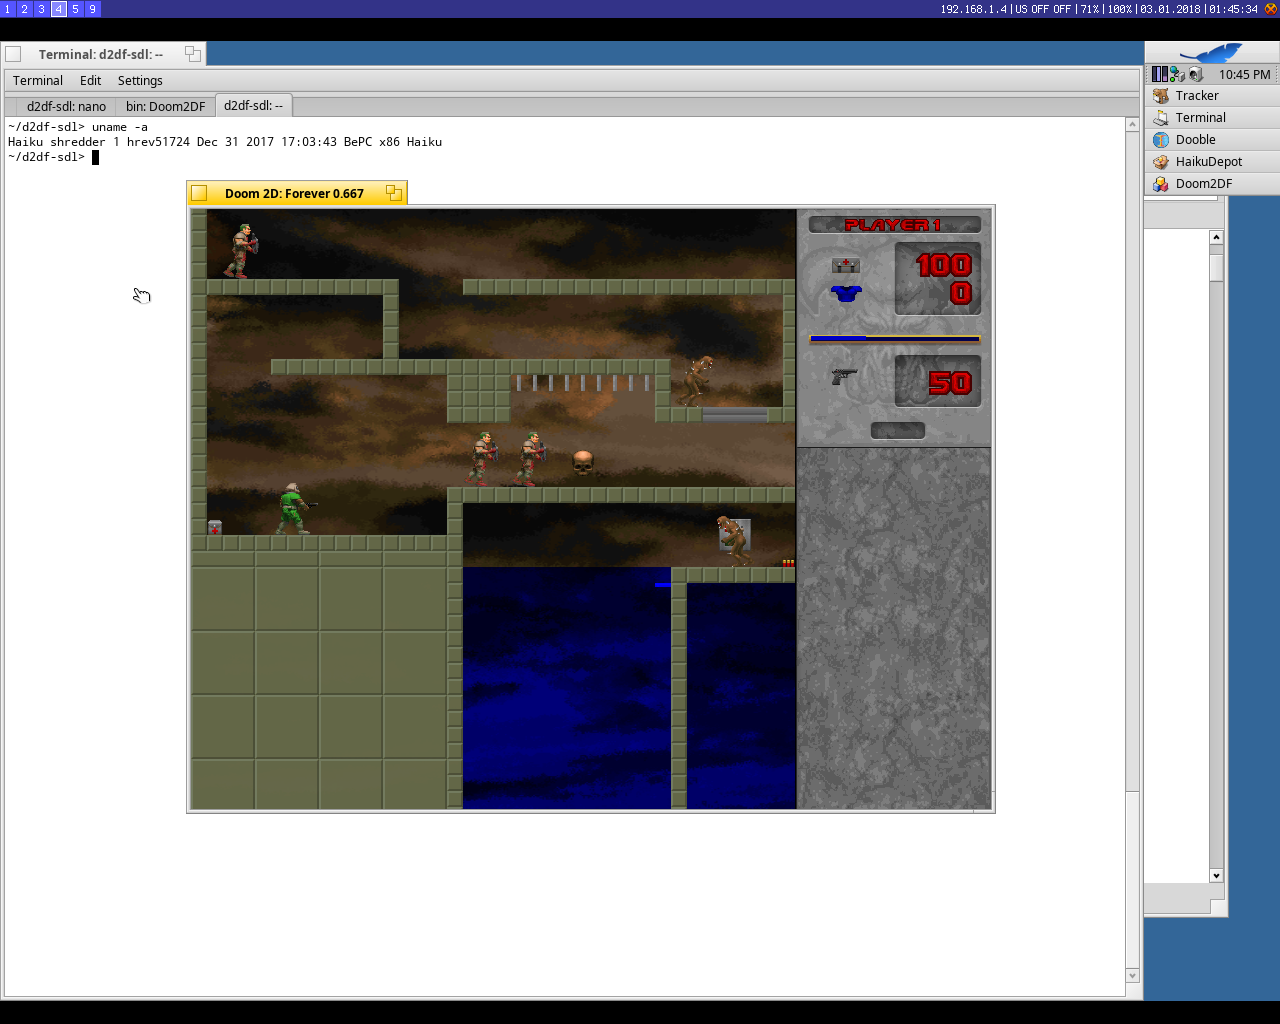Click the blue progress bar in game HUD
Screen dimensions: 1280x1024
[x=895, y=339]
